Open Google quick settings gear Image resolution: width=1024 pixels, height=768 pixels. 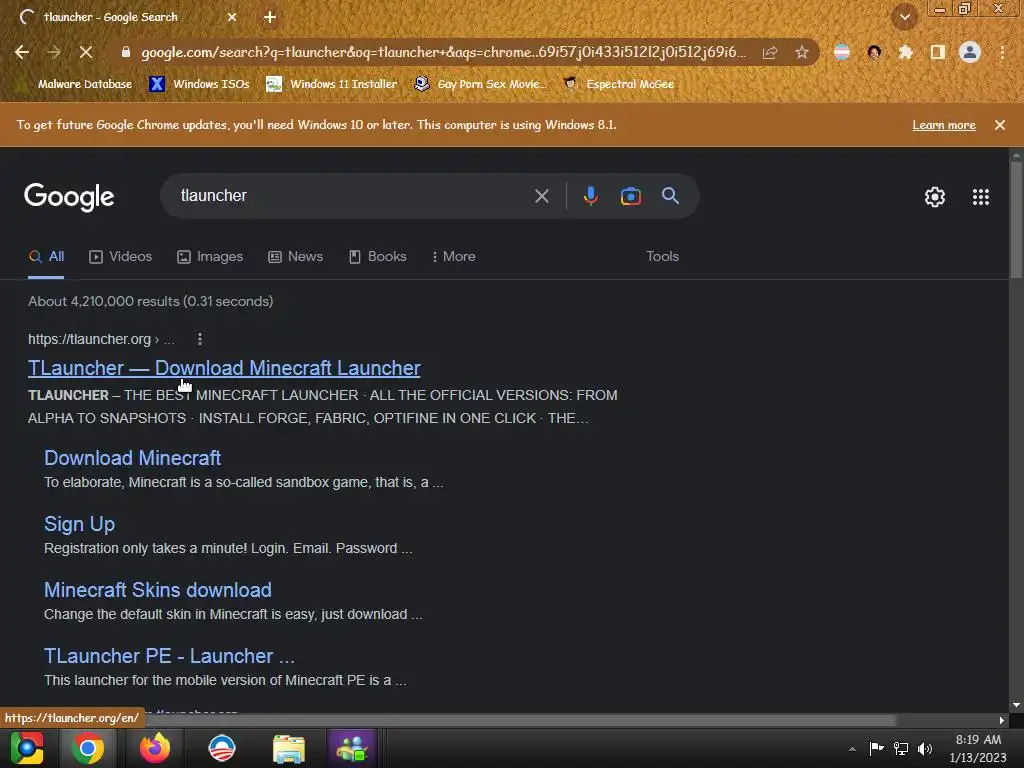(x=935, y=197)
